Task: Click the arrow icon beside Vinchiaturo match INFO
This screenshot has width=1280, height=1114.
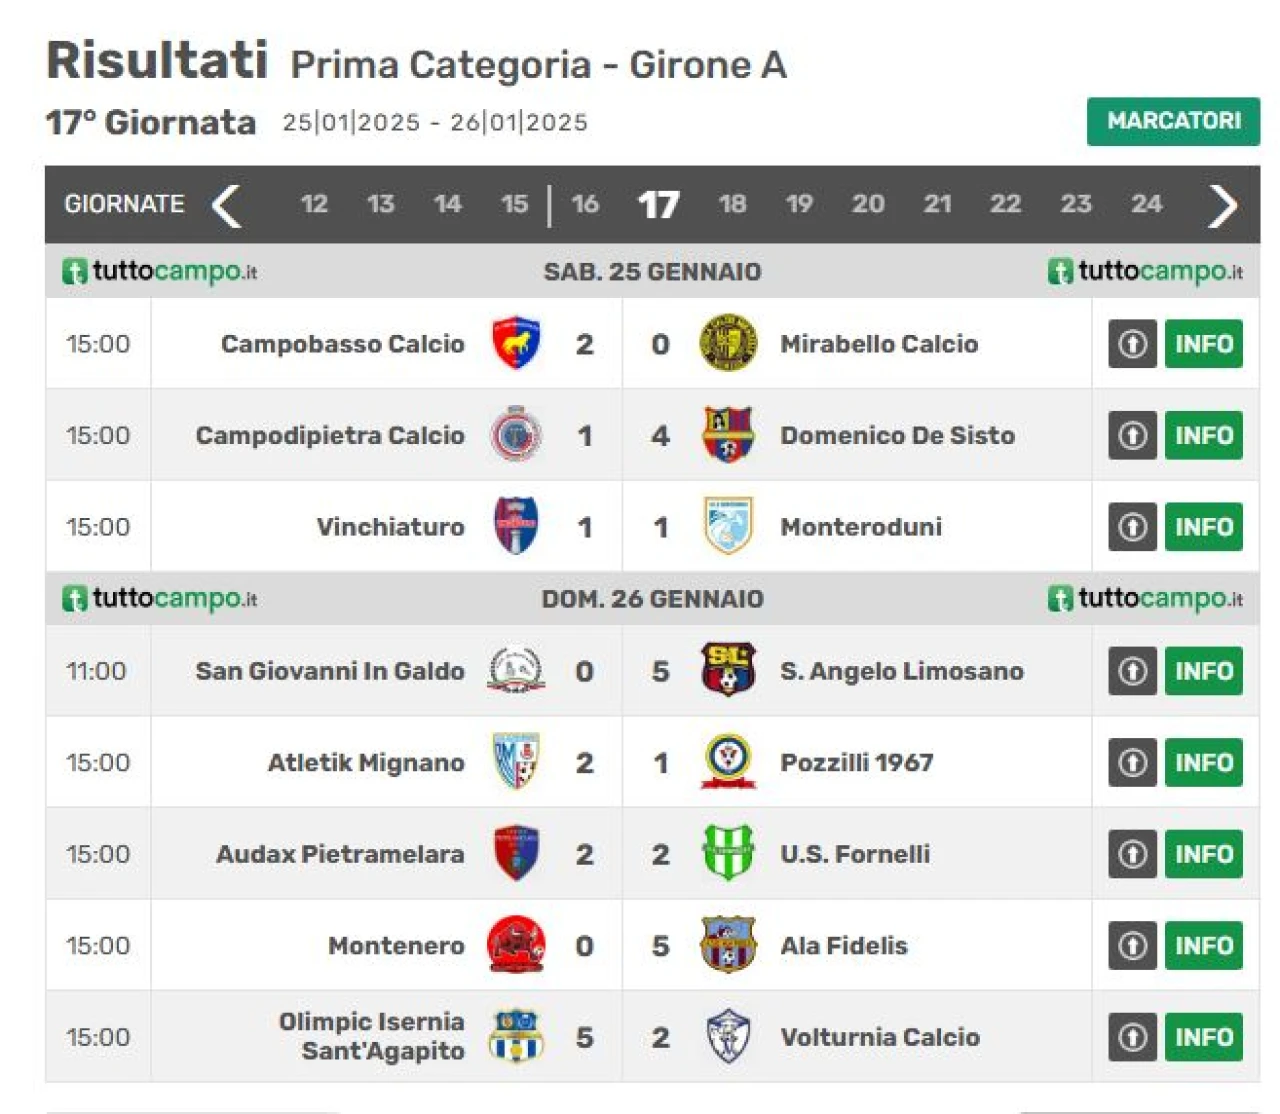Action: (x=1132, y=526)
